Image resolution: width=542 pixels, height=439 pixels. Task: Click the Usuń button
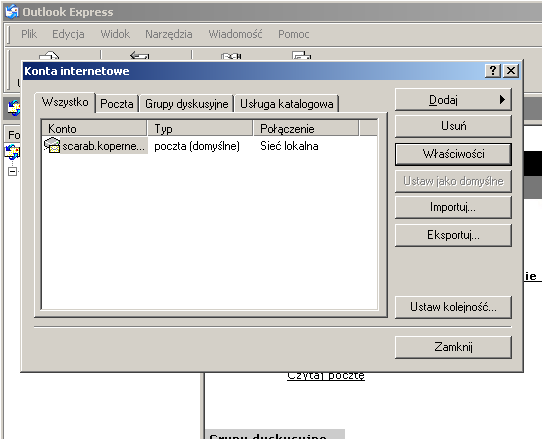[453, 126]
